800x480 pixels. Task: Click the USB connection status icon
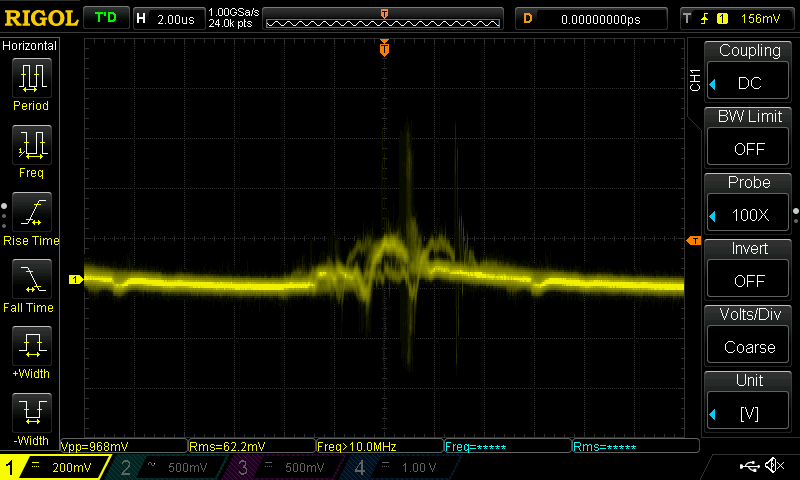[x=749, y=466]
